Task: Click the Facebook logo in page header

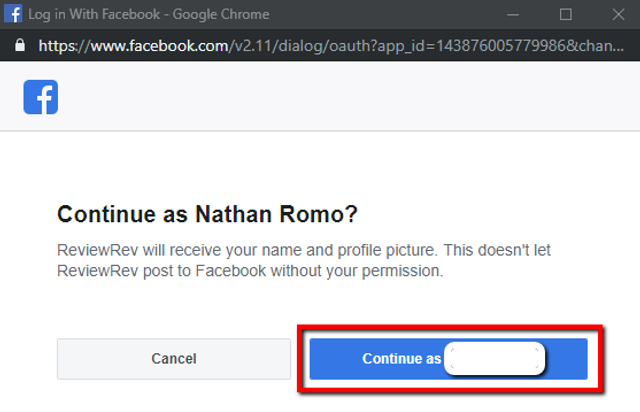Action: [40, 97]
